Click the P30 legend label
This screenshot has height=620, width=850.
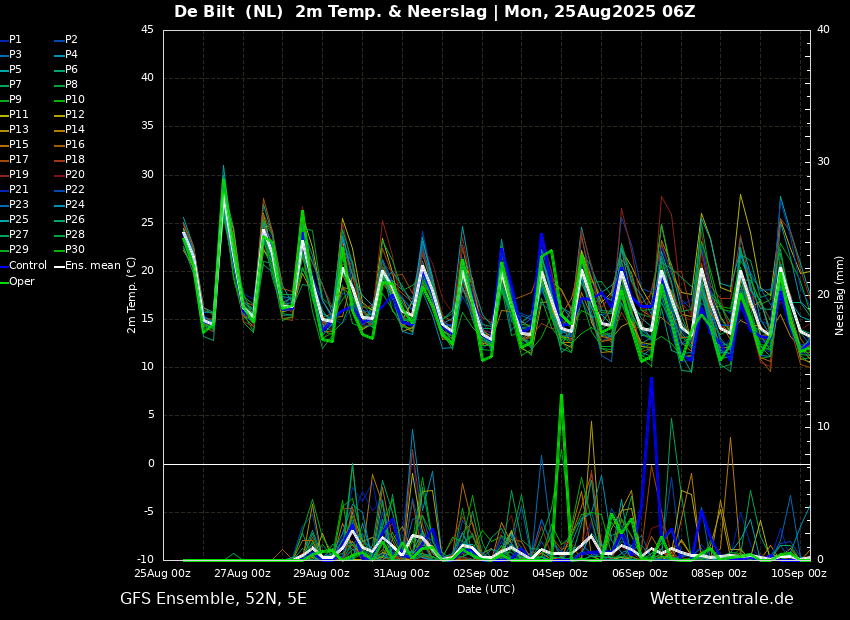click(74, 250)
